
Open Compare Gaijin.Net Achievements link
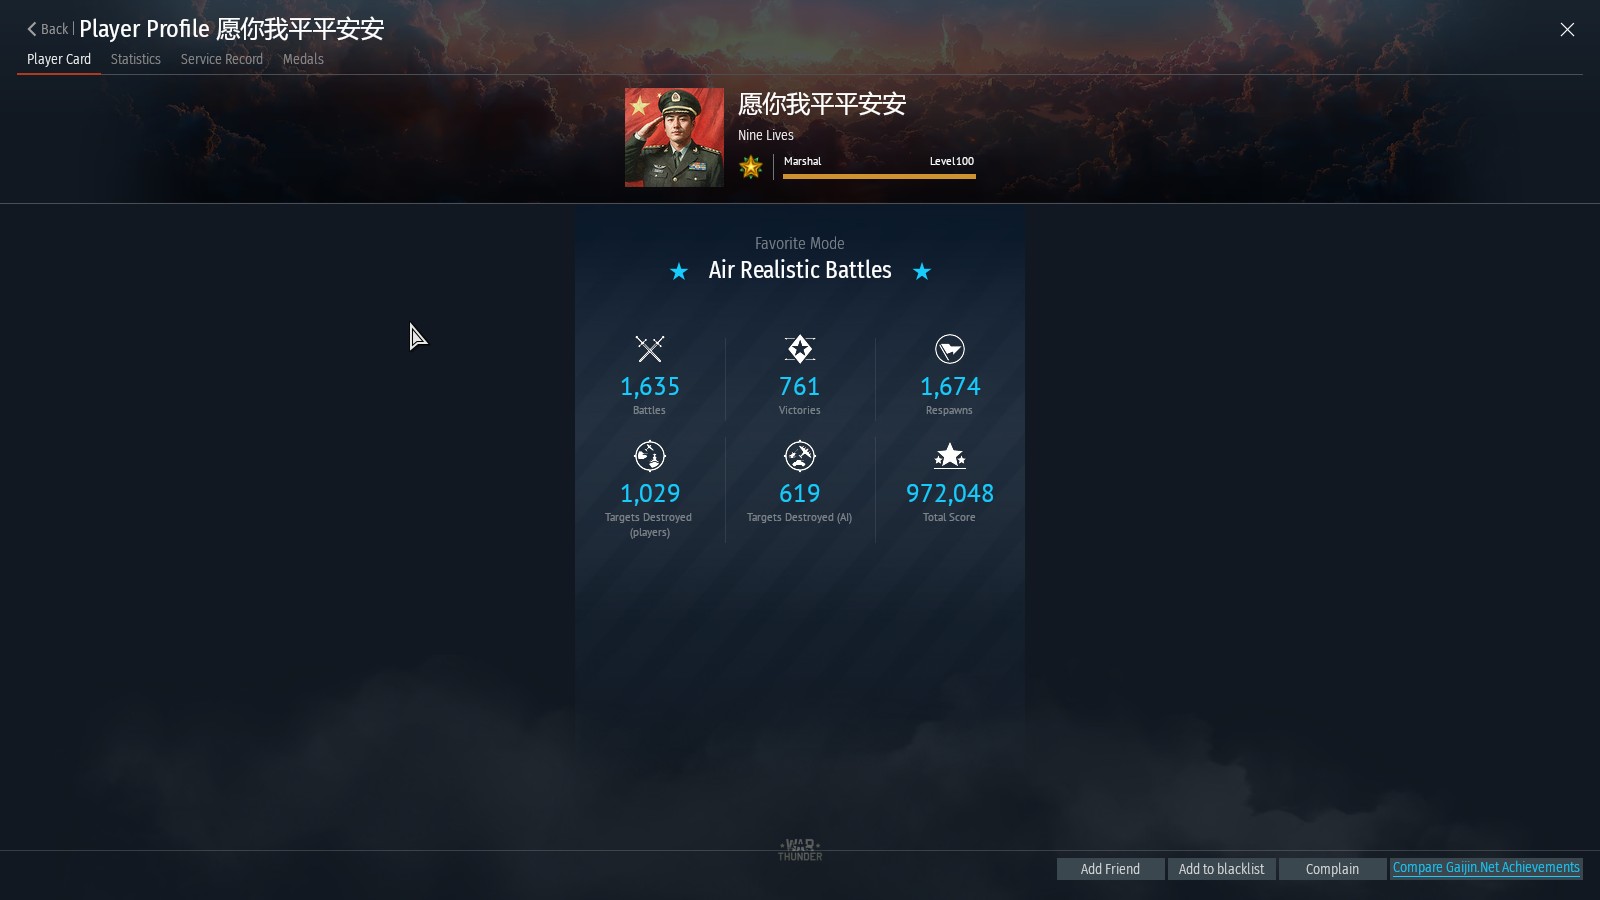point(1486,868)
